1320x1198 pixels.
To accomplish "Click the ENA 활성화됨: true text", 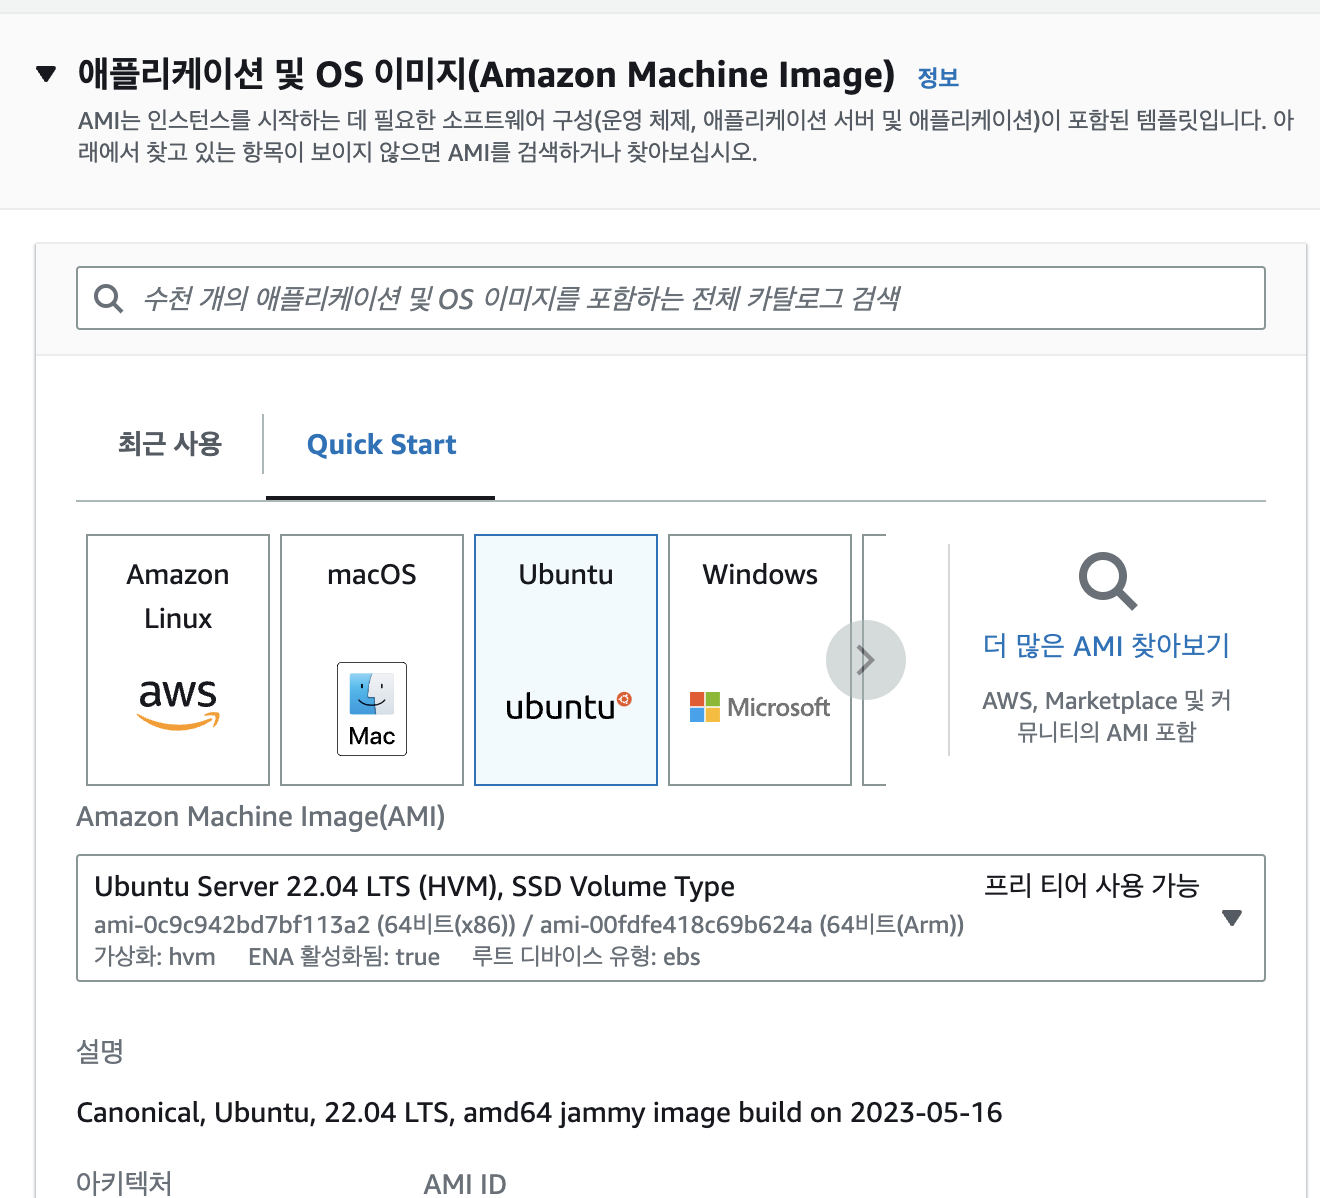I will click(x=344, y=957).
